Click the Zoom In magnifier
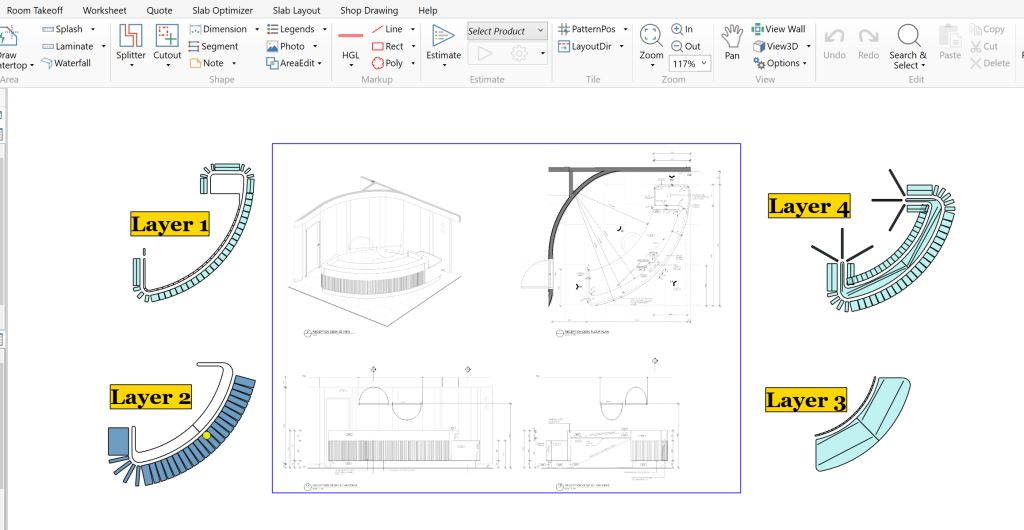The height and width of the screenshot is (530, 1024). (x=682, y=30)
